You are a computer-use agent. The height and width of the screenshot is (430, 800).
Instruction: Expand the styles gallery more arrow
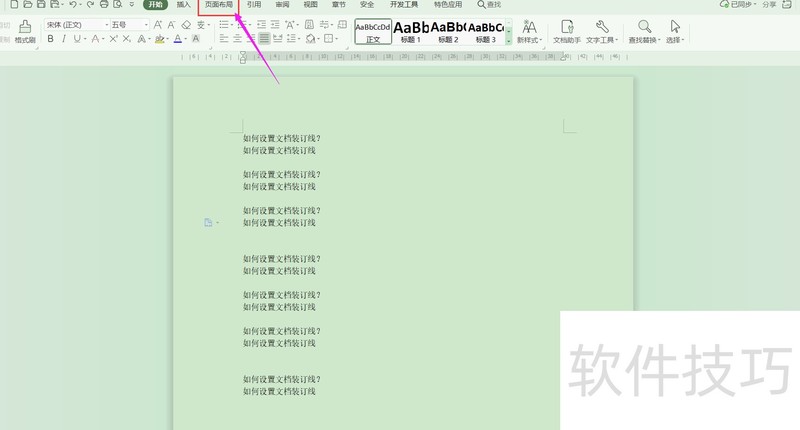coord(509,40)
